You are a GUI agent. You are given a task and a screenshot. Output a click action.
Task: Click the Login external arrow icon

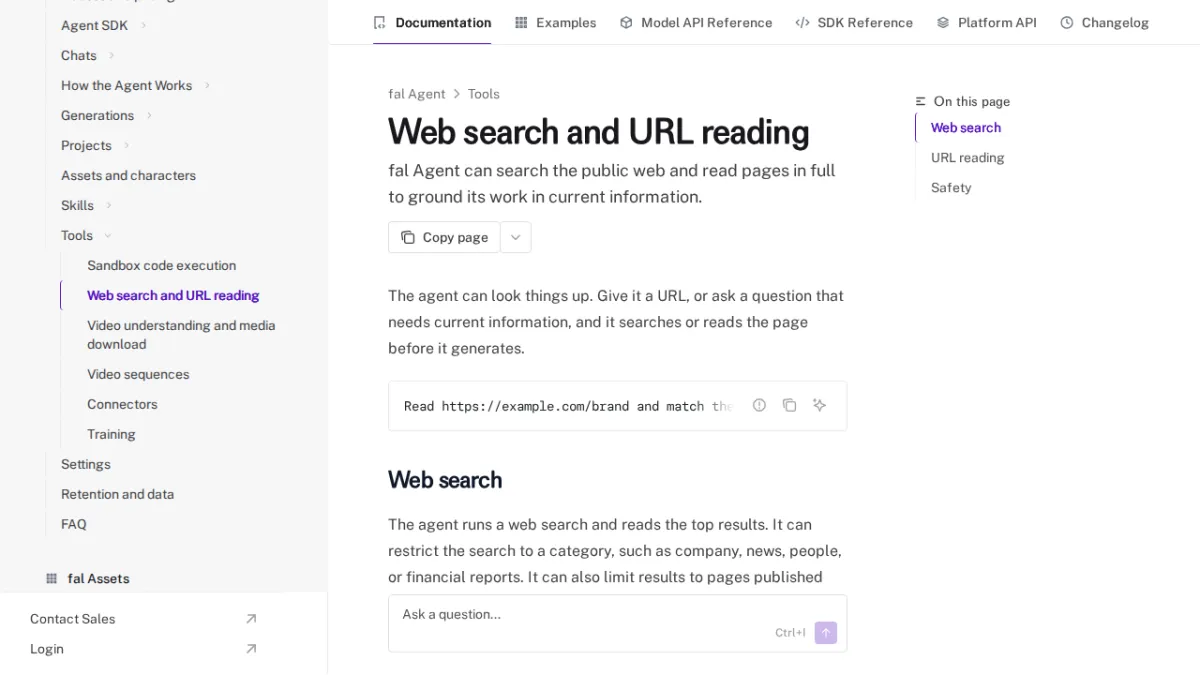coord(251,649)
